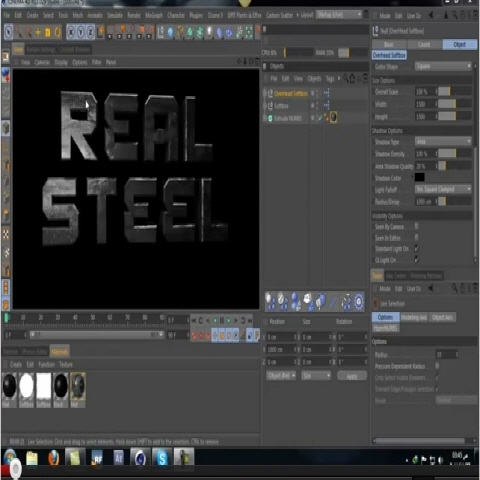Search objects with magnifier icon
The width and height of the screenshot is (480, 480).
(346, 79)
